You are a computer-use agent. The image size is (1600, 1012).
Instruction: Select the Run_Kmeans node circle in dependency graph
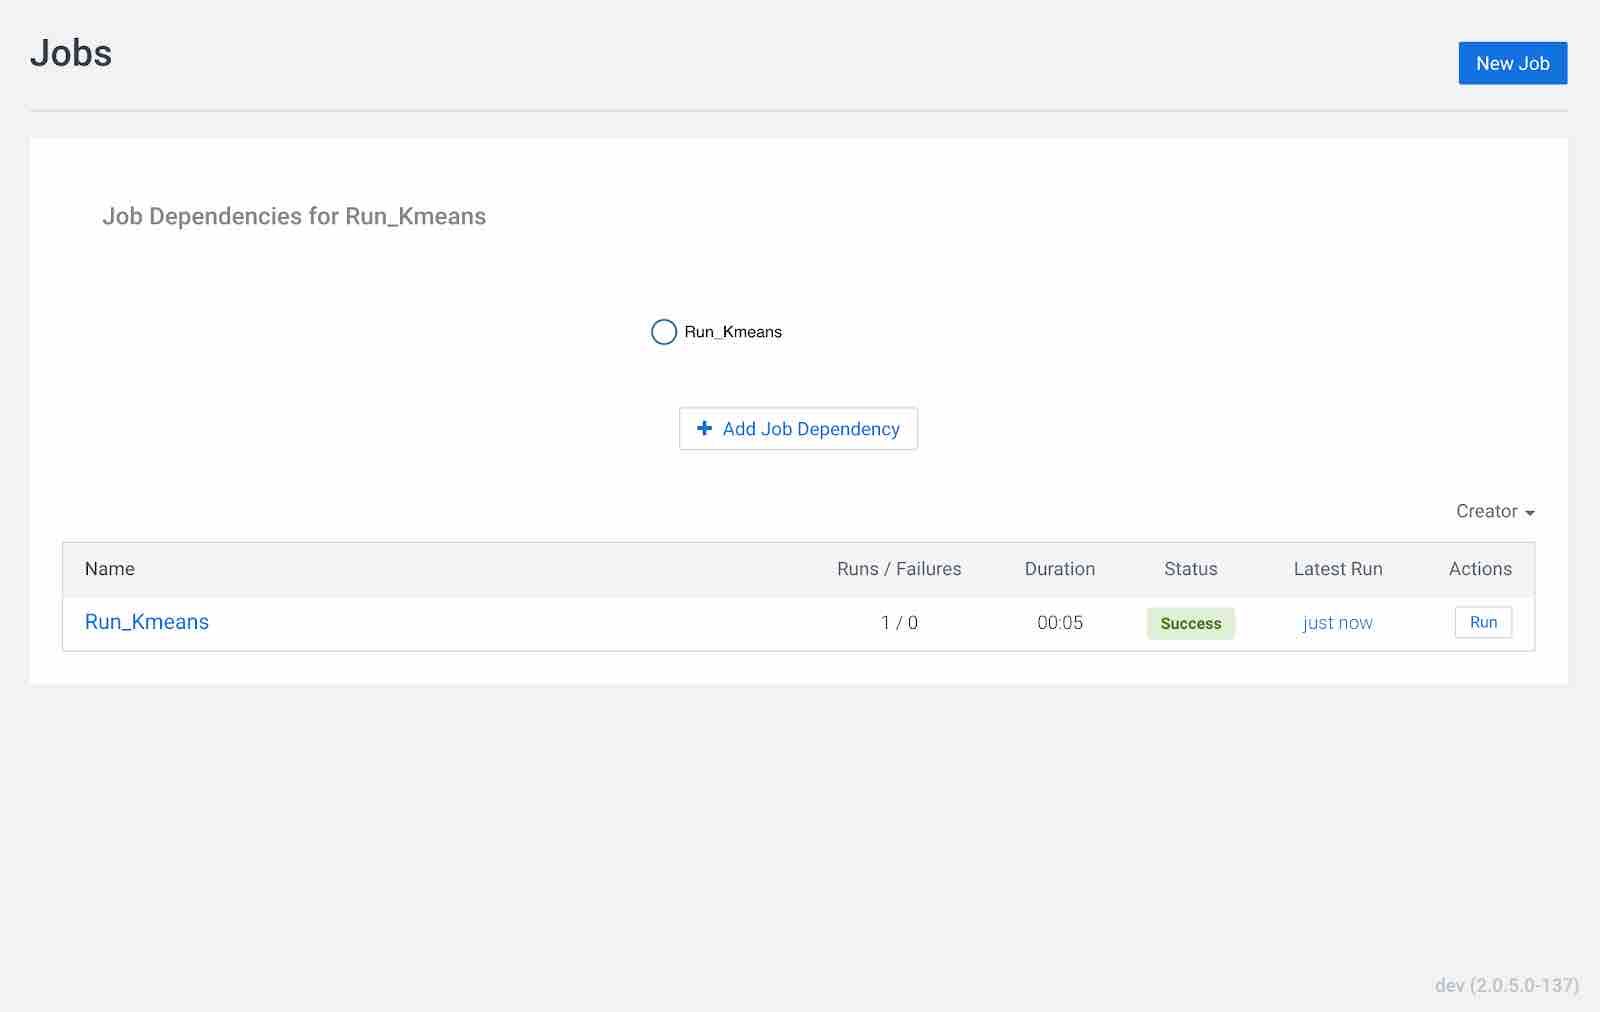[664, 332]
